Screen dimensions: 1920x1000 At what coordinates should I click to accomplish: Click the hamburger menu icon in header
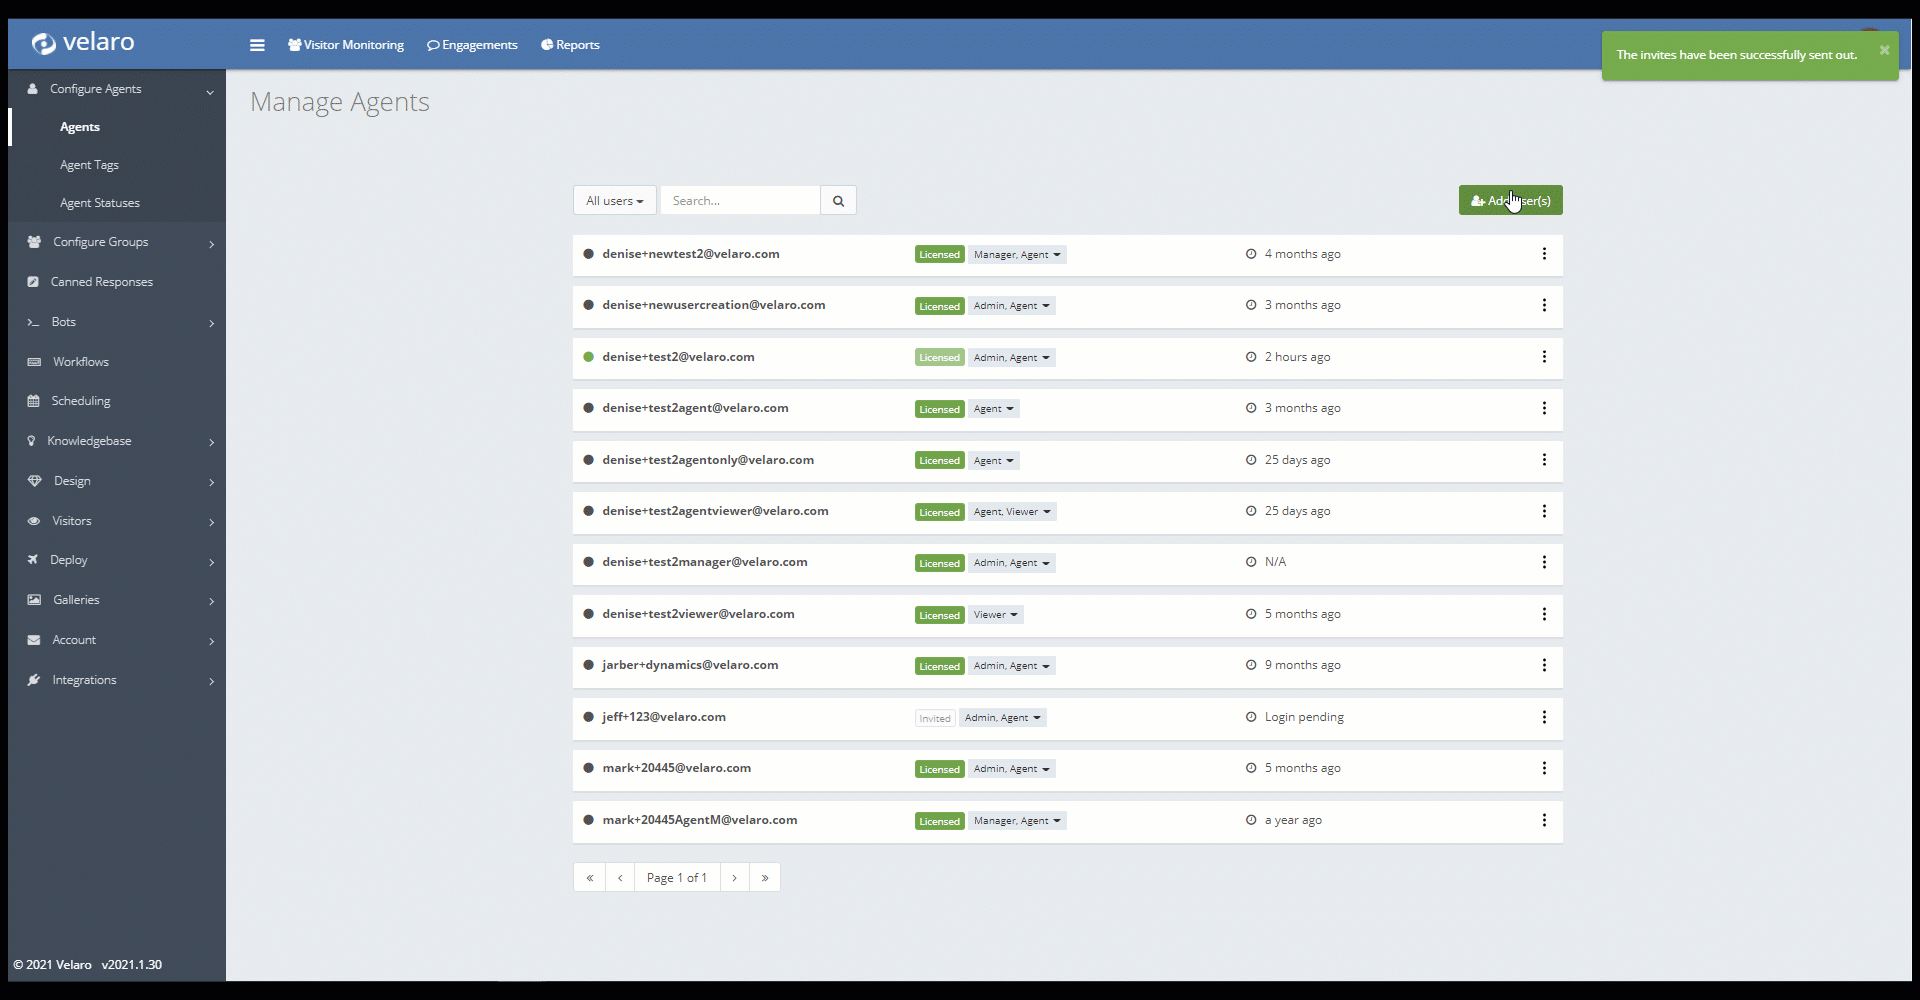257,45
